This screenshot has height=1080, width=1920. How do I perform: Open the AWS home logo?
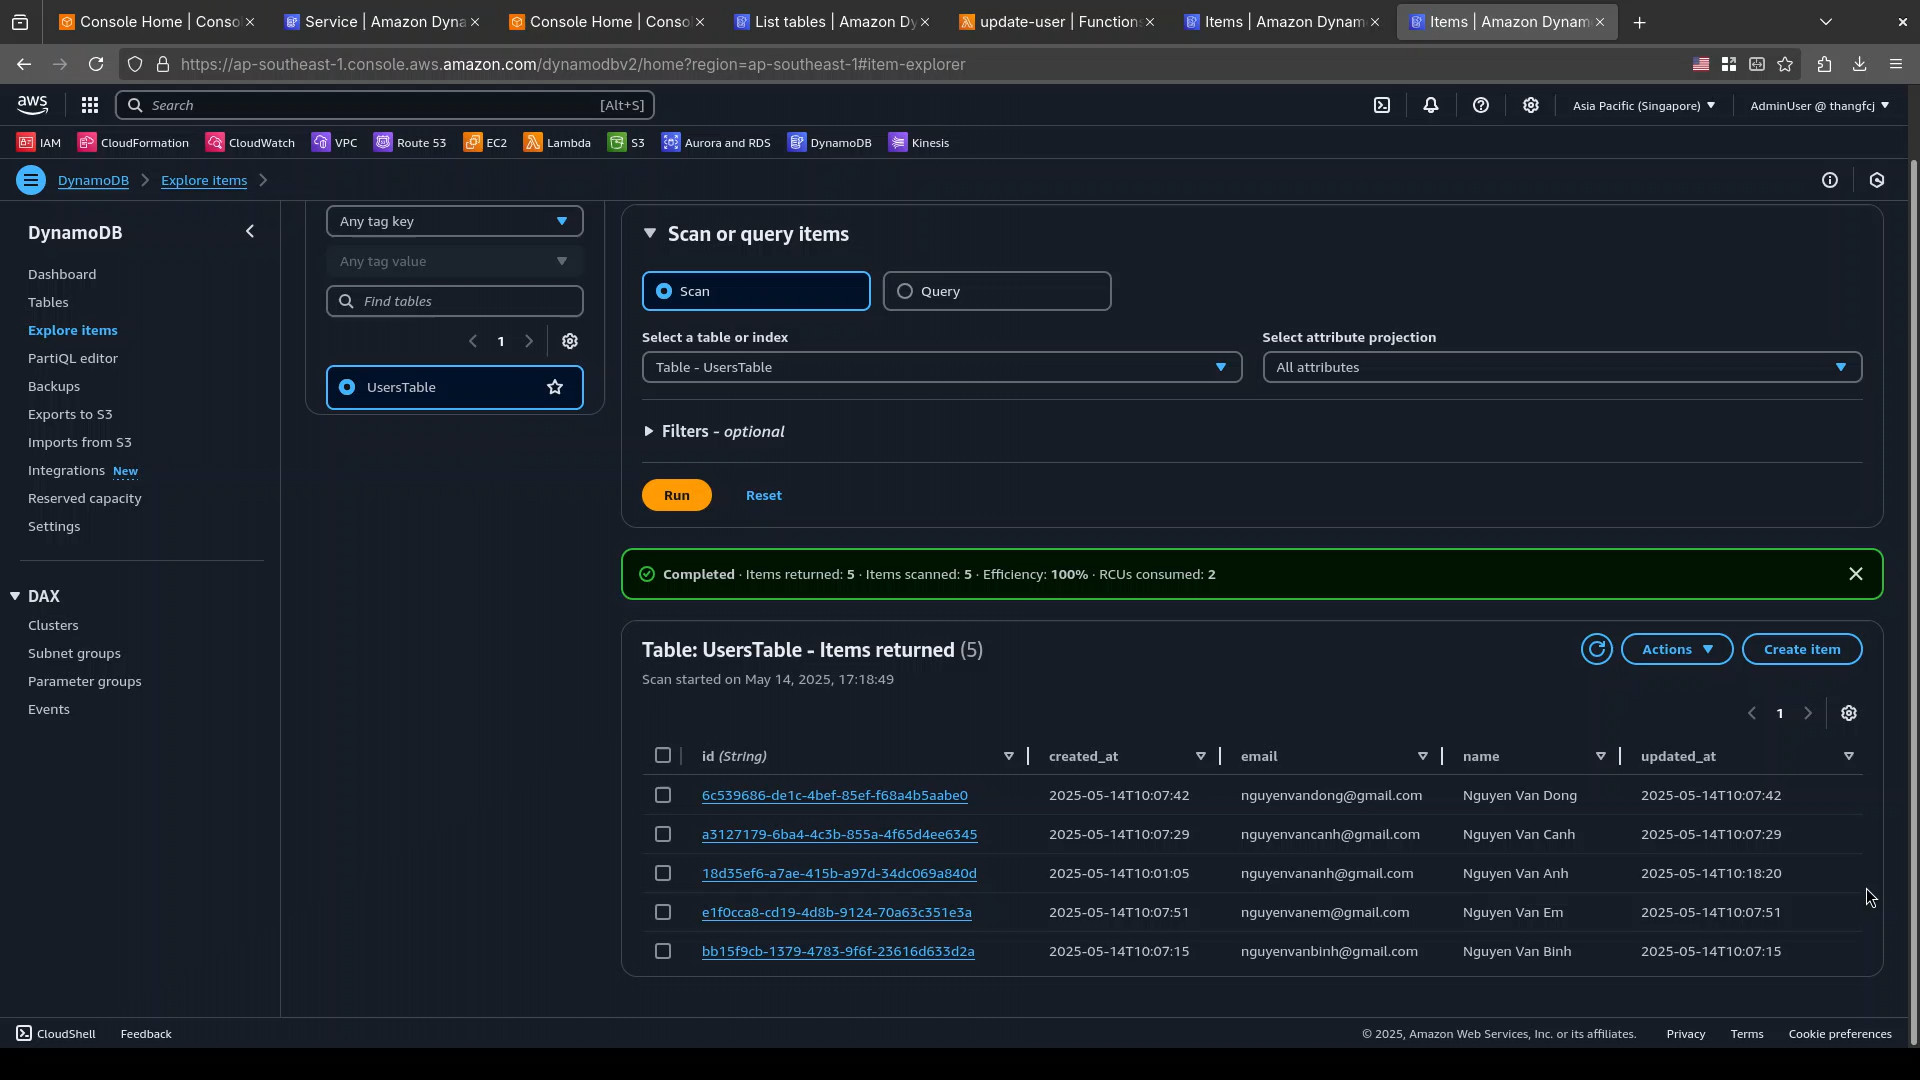tap(32, 105)
